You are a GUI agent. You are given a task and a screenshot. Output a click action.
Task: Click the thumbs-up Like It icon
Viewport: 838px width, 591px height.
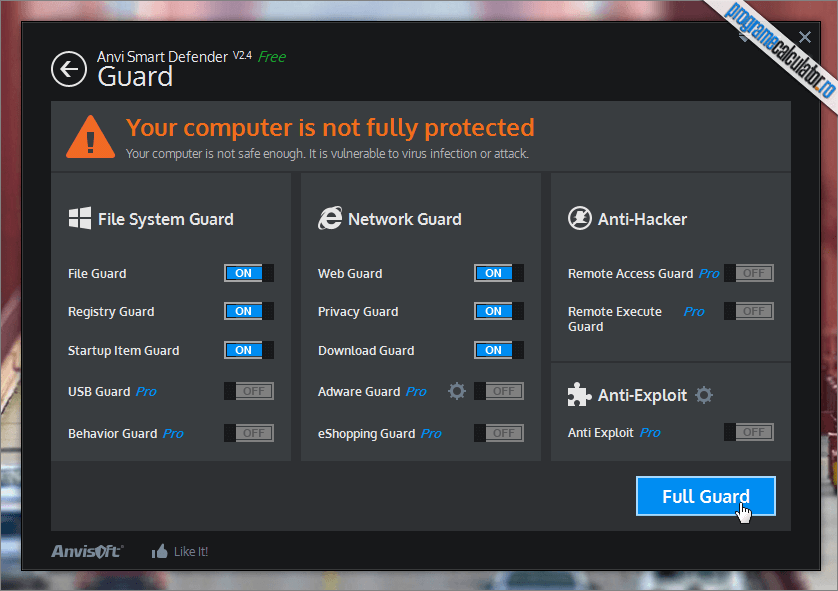(x=159, y=551)
